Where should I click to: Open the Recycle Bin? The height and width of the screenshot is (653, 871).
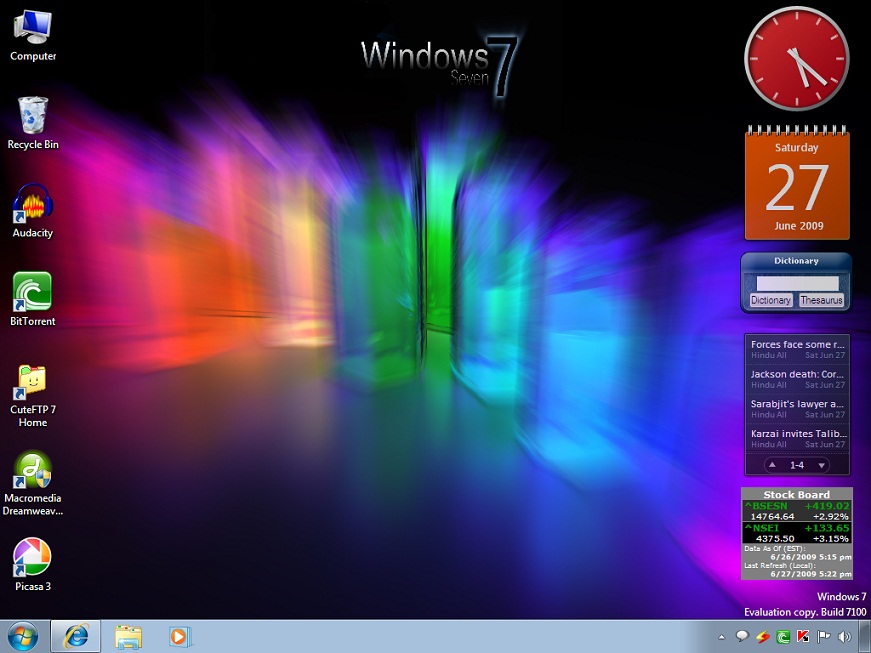(x=32, y=116)
